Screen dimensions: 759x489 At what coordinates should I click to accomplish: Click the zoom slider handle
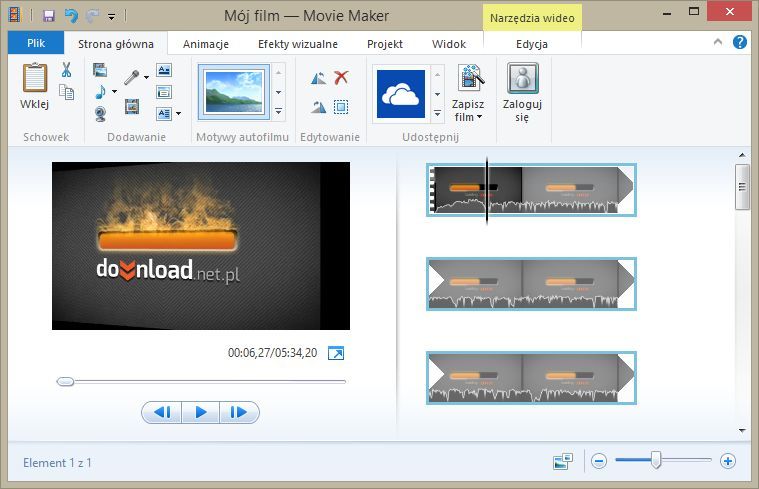tap(656, 460)
